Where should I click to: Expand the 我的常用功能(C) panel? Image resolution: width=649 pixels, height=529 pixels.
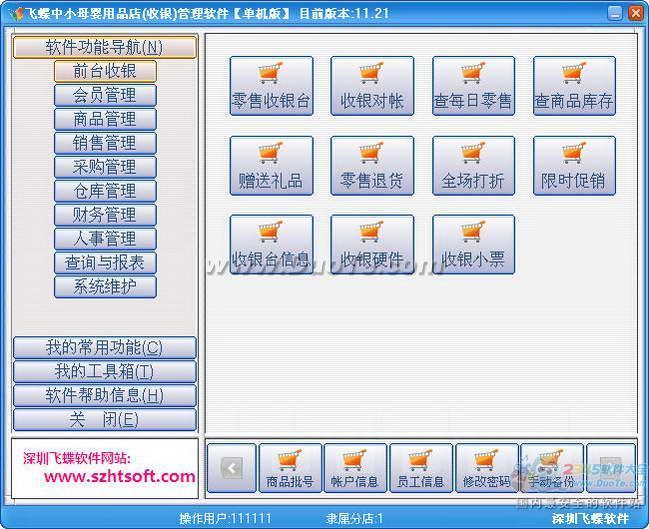click(104, 348)
